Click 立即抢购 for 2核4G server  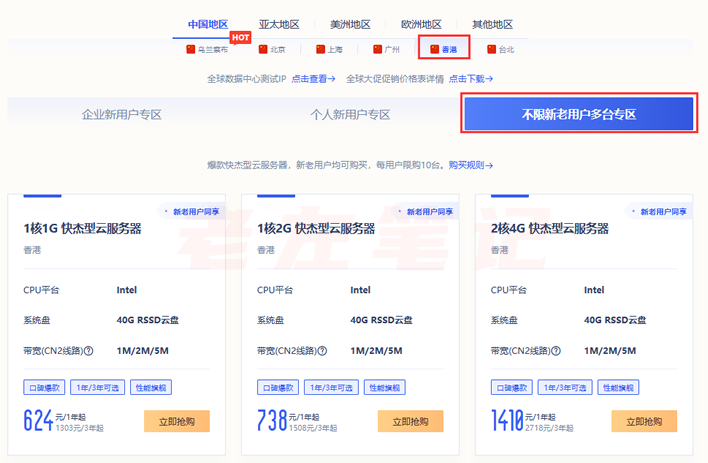tap(644, 421)
